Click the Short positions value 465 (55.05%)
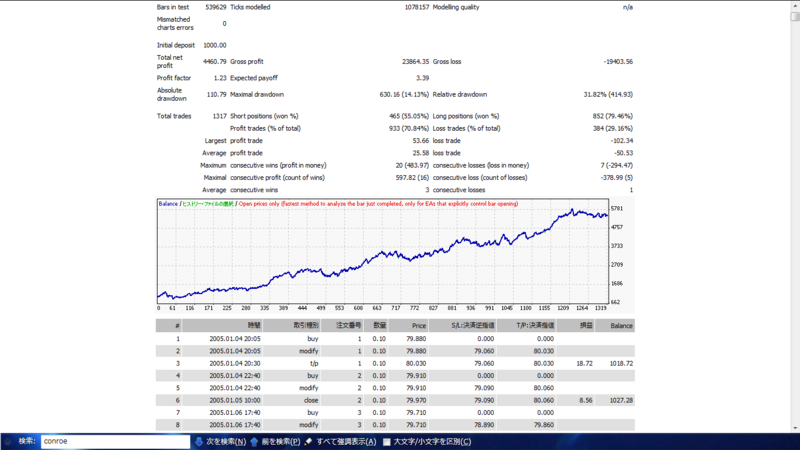This screenshot has height=450, width=800. pos(409,116)
